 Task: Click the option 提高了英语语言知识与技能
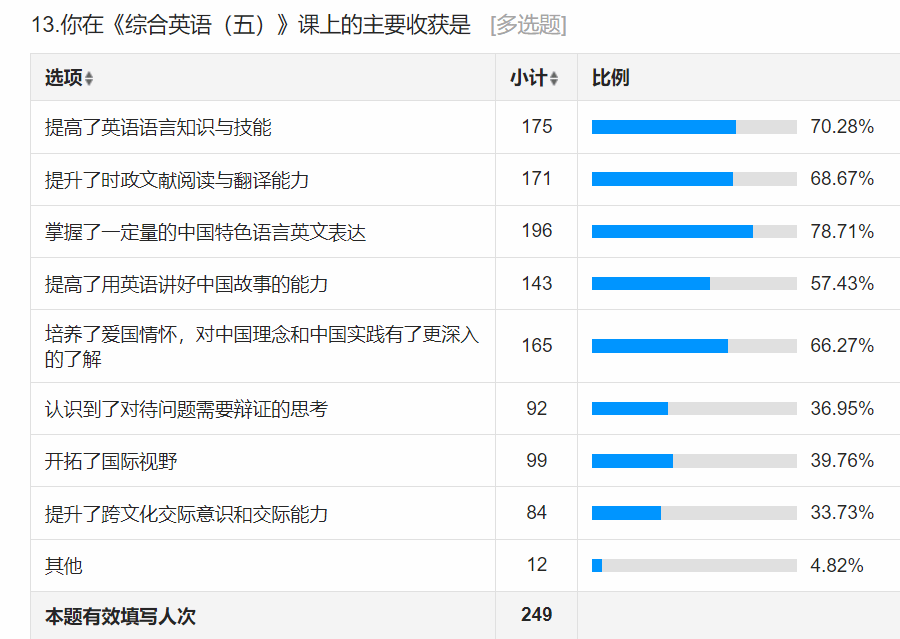(158, 127)
